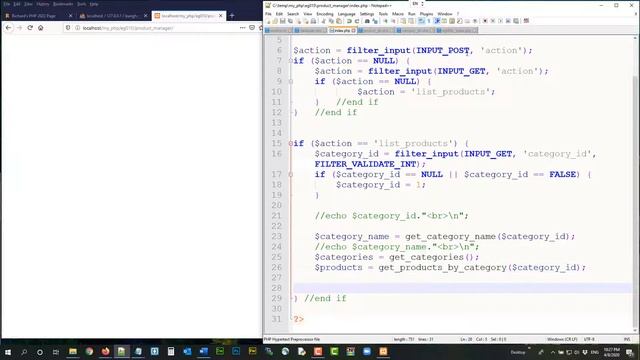Image resolution: width=640 pixels, height=360 pixels.
Task: Collapse fold marker at line 17
Action: click(x=291, y=175)
